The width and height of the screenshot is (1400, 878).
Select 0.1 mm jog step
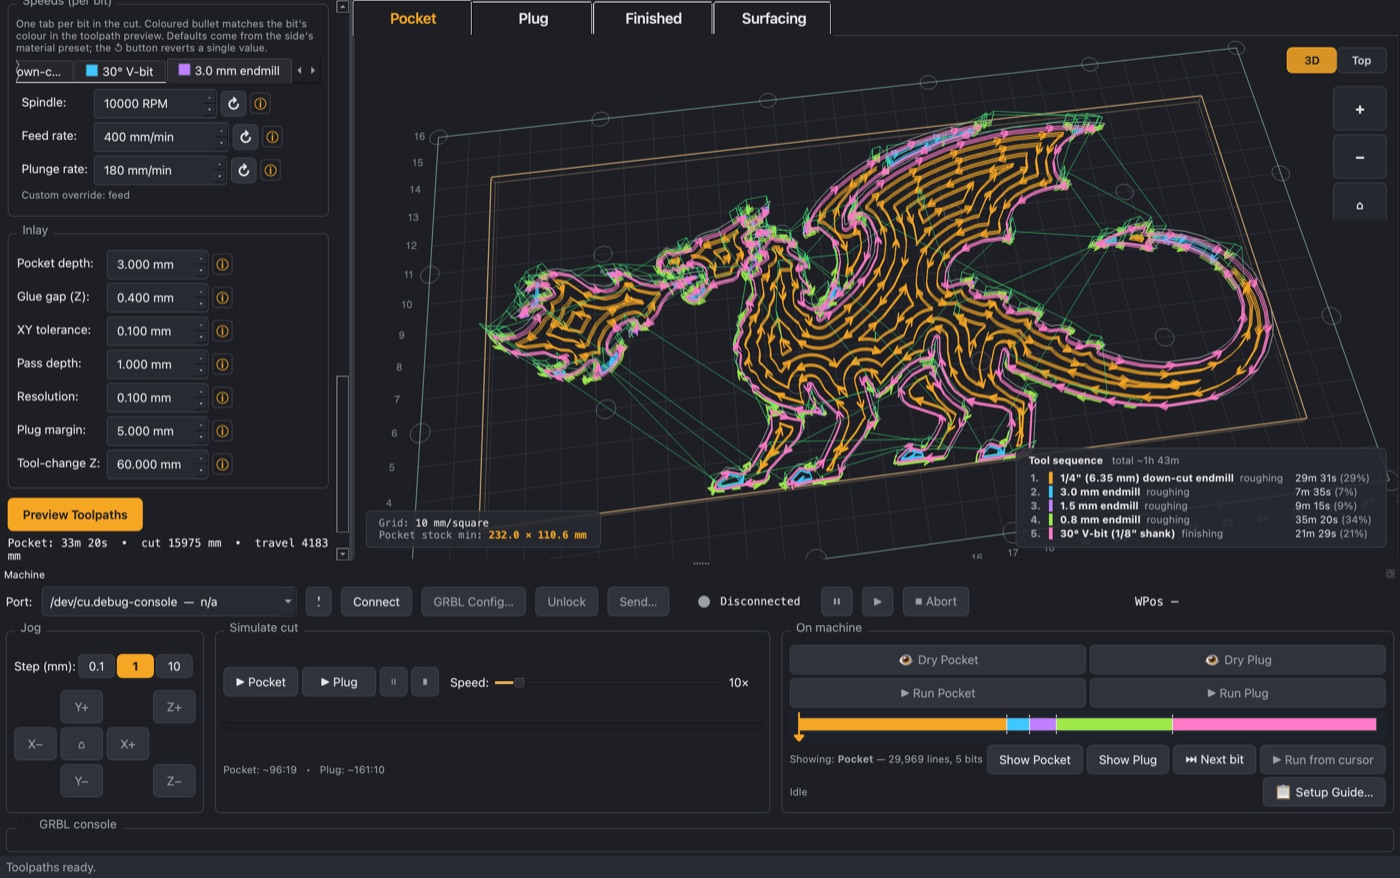click(x=96, y=666)
